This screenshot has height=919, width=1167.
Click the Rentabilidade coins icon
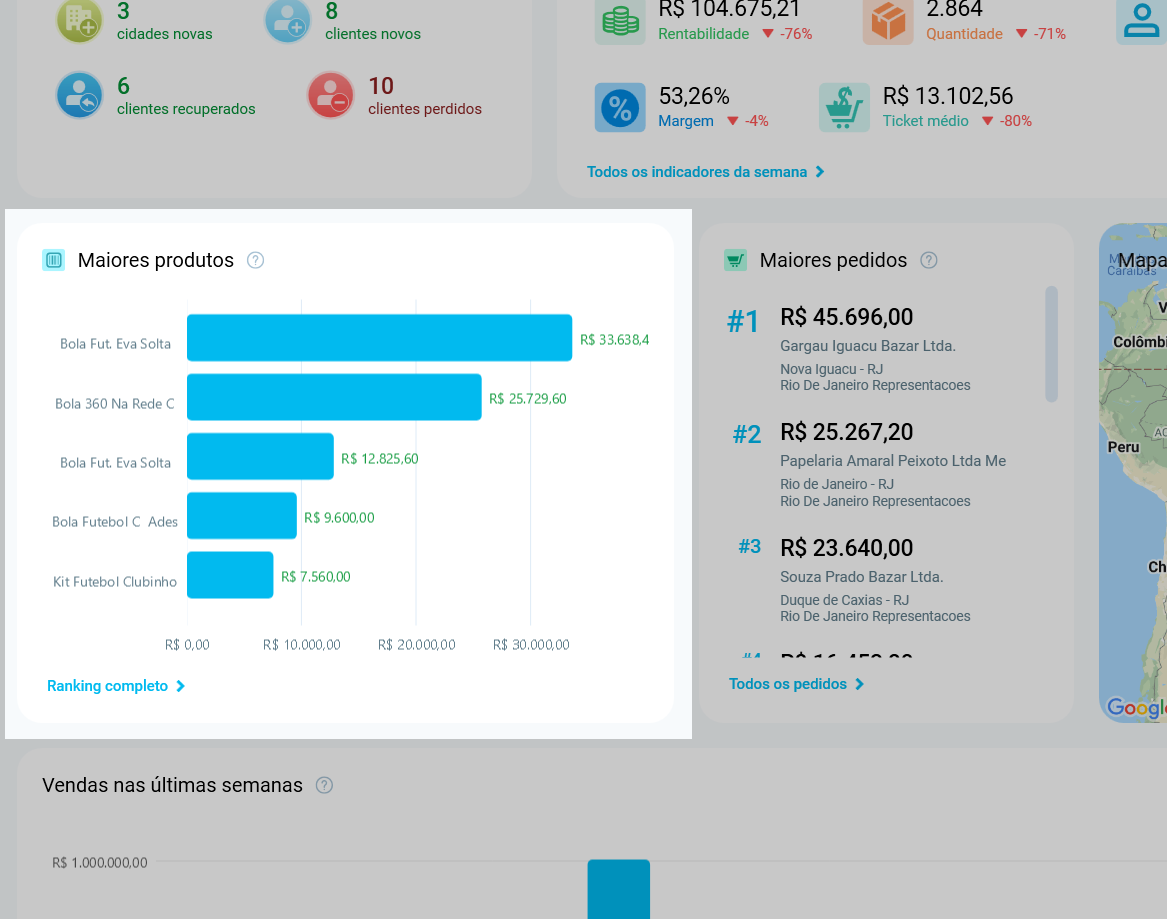tap(620, 21)
